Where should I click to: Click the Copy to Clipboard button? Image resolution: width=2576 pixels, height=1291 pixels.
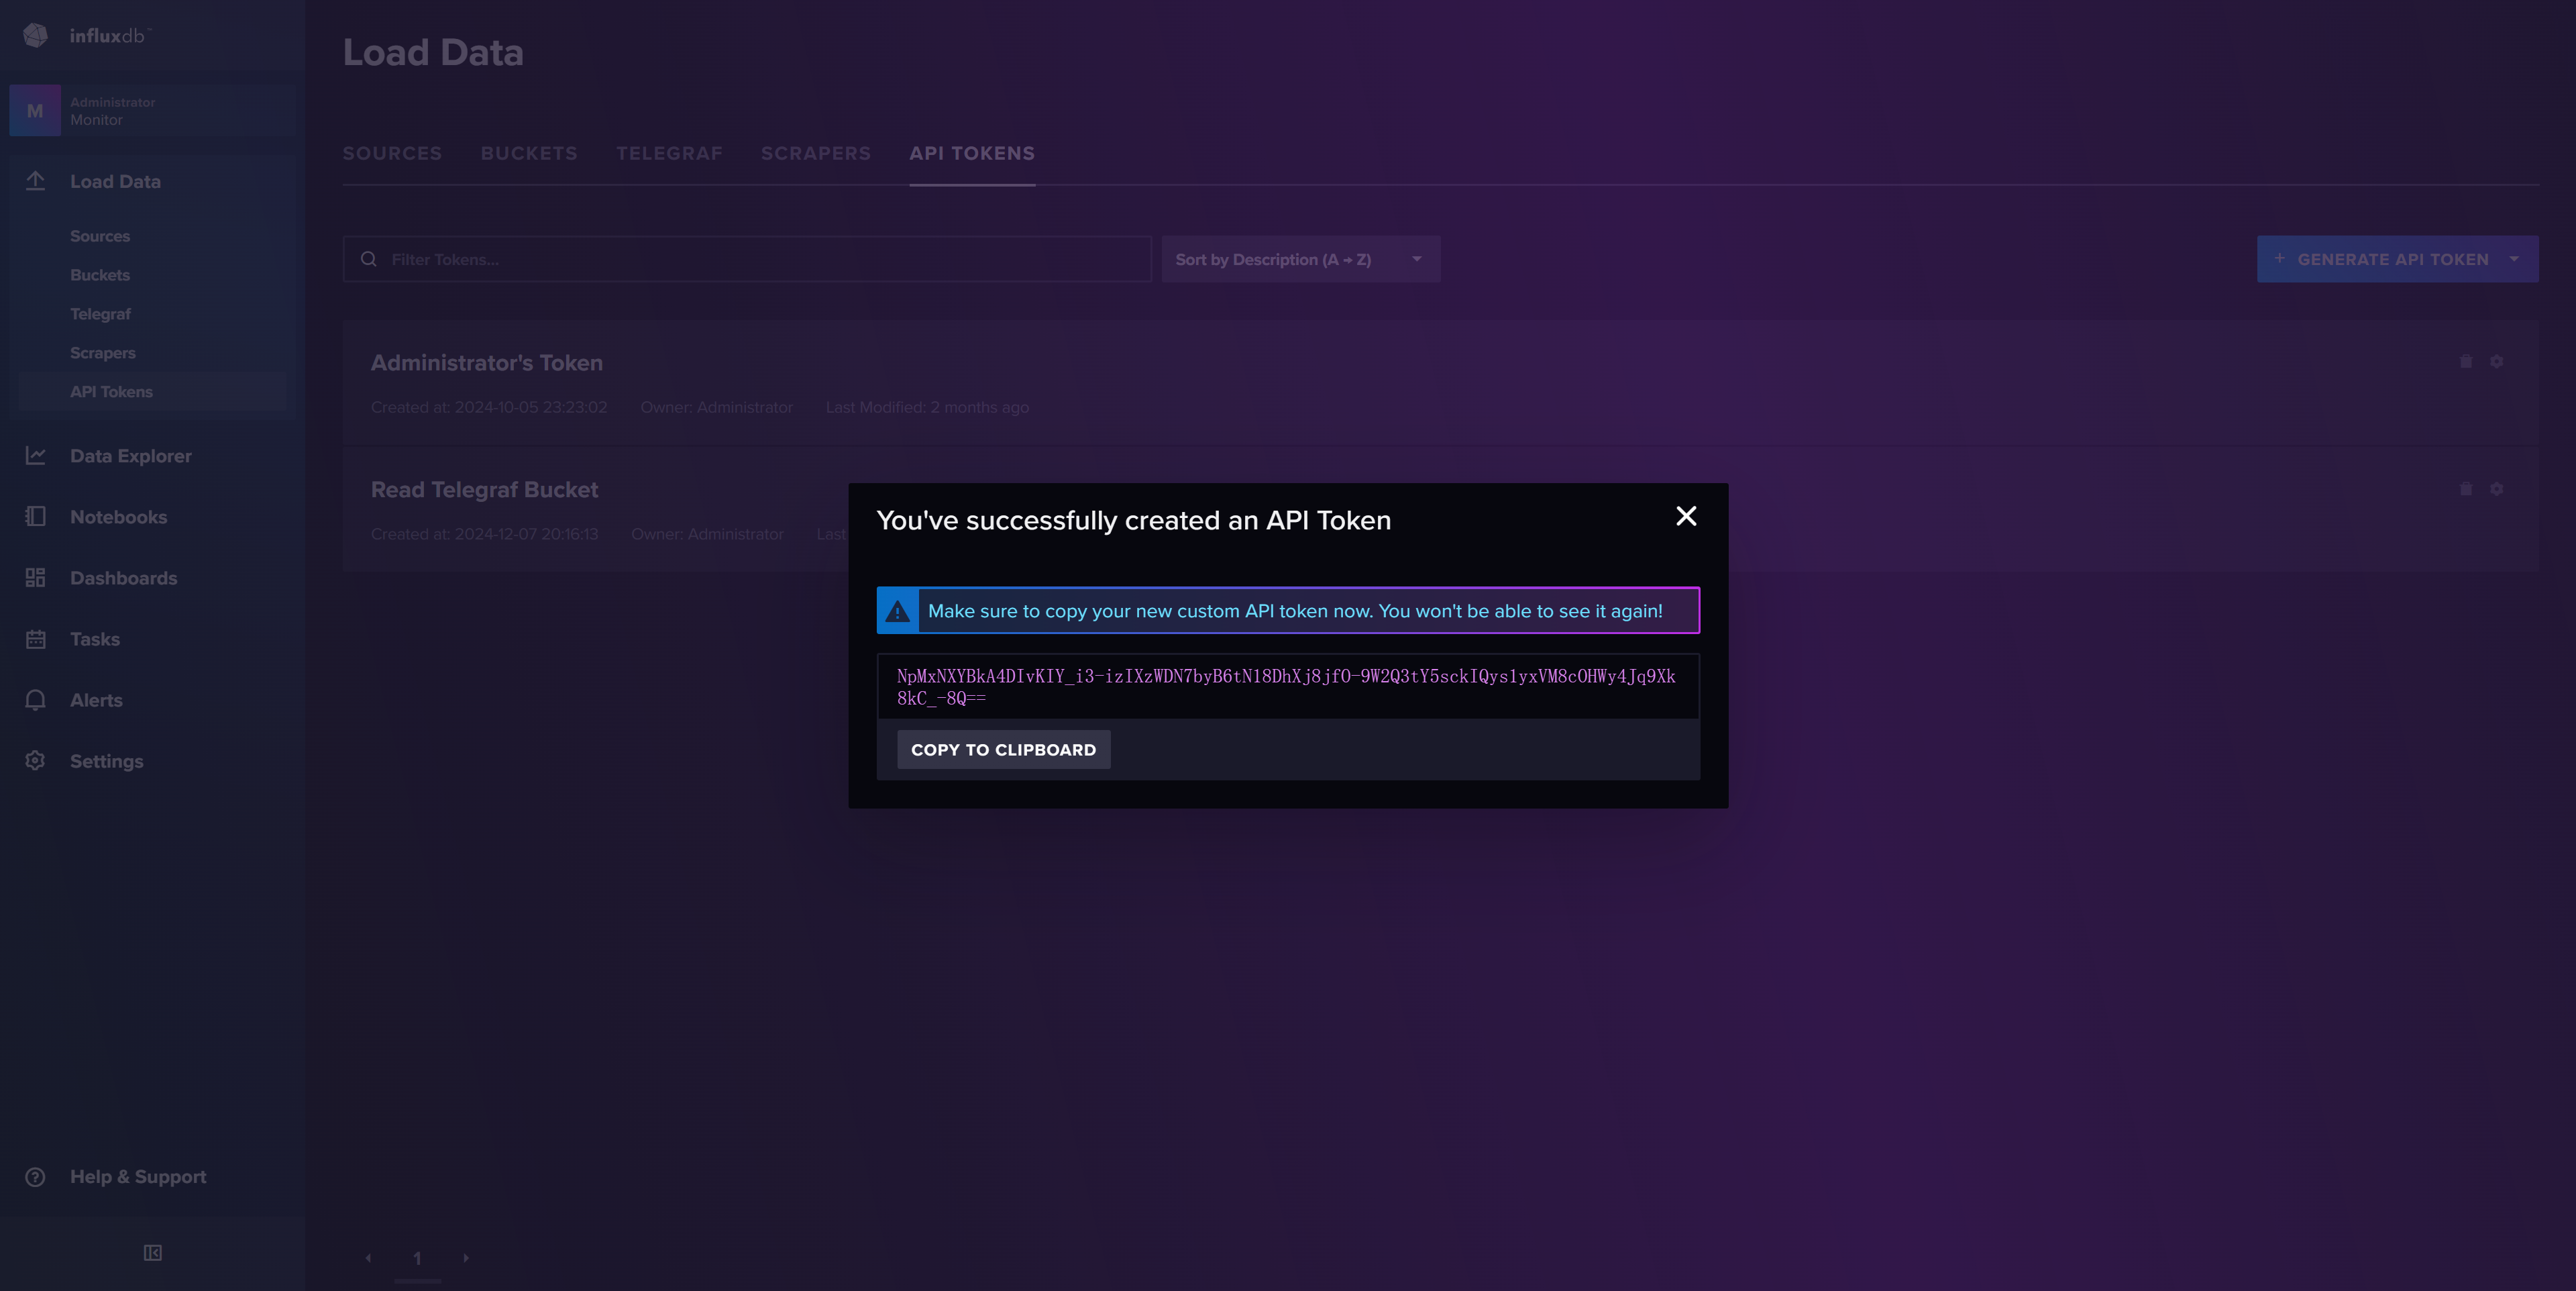[1003, 749]
